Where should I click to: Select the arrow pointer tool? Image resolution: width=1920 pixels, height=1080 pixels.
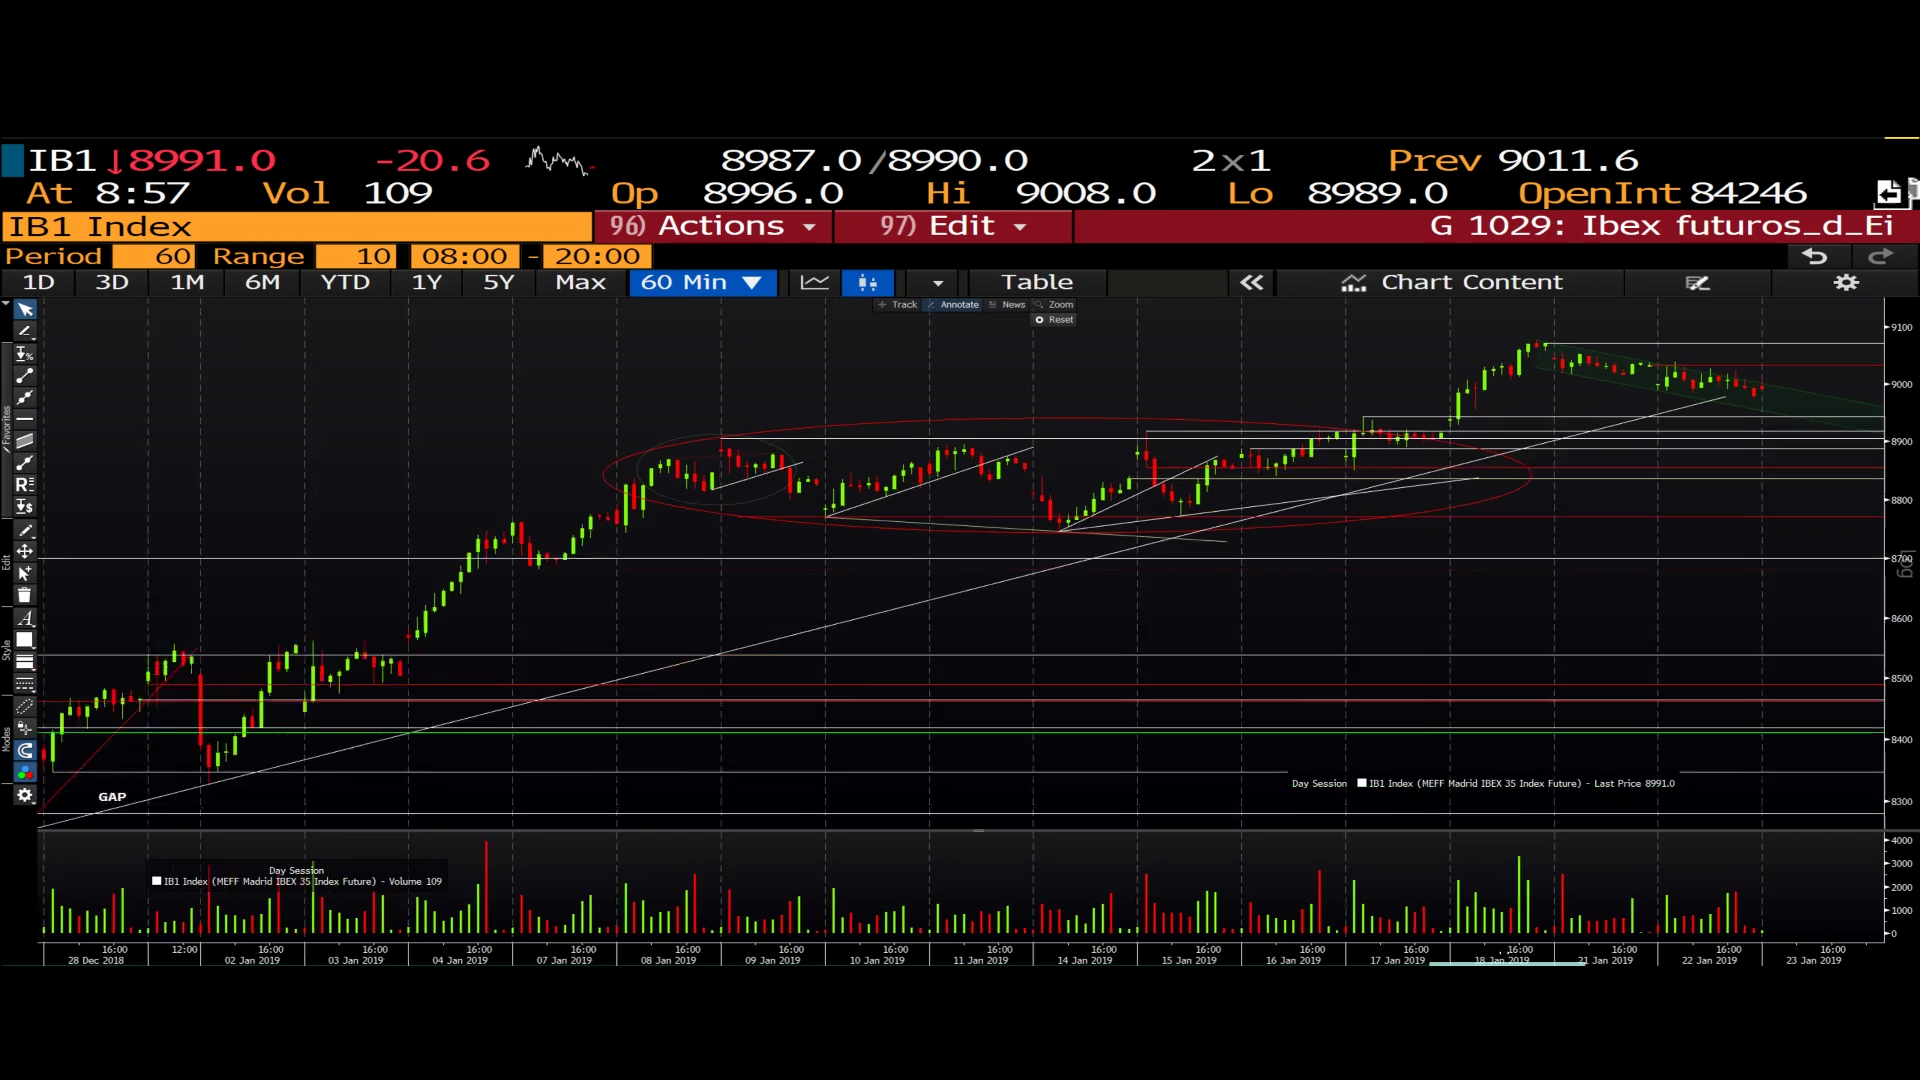[x=25, y=310]
